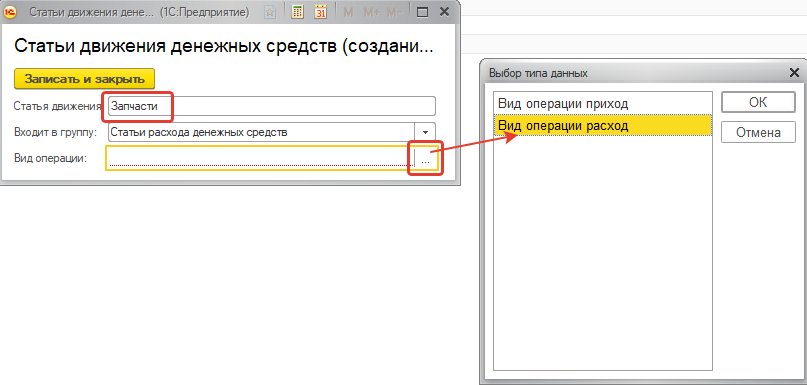Click Отмена in data type dialog
807x385 pixels.
point(758,133)
